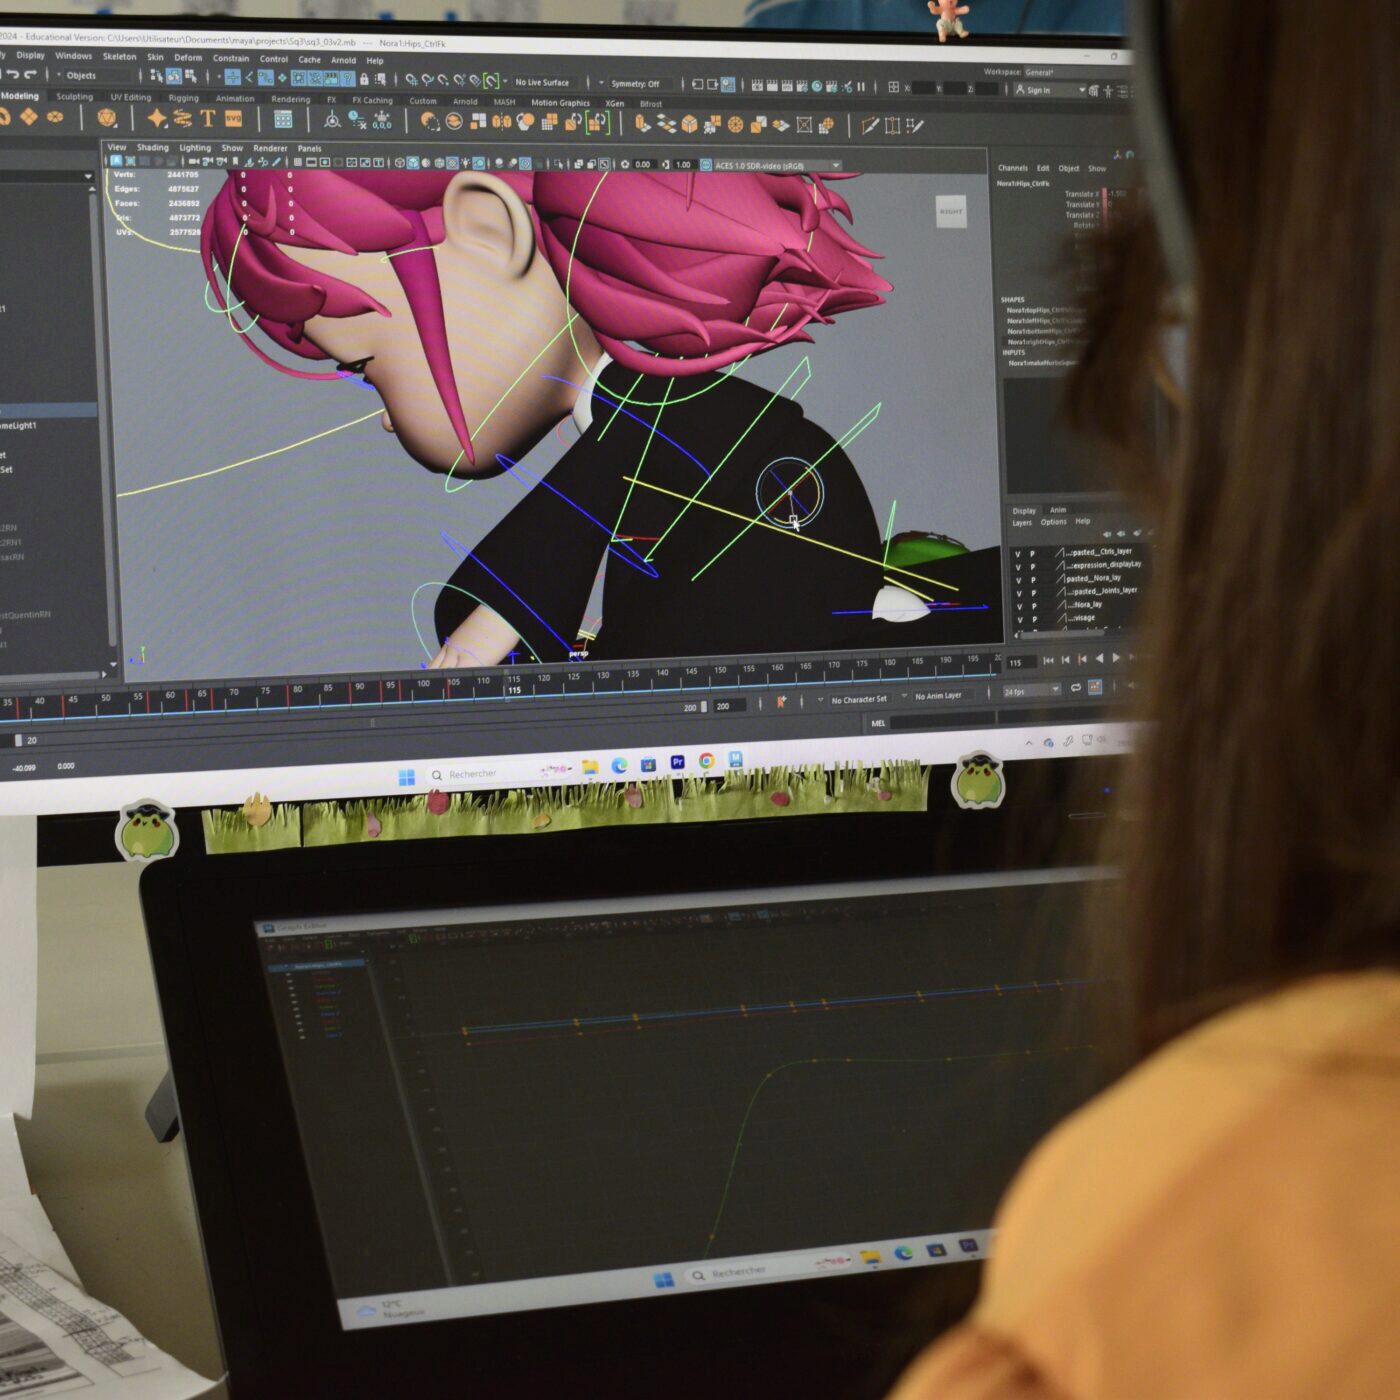Select the polygon sphere shelf icon
The width and height of the screenshot is (1400, 1400).
pyautogui.click(x=106, y=119)
